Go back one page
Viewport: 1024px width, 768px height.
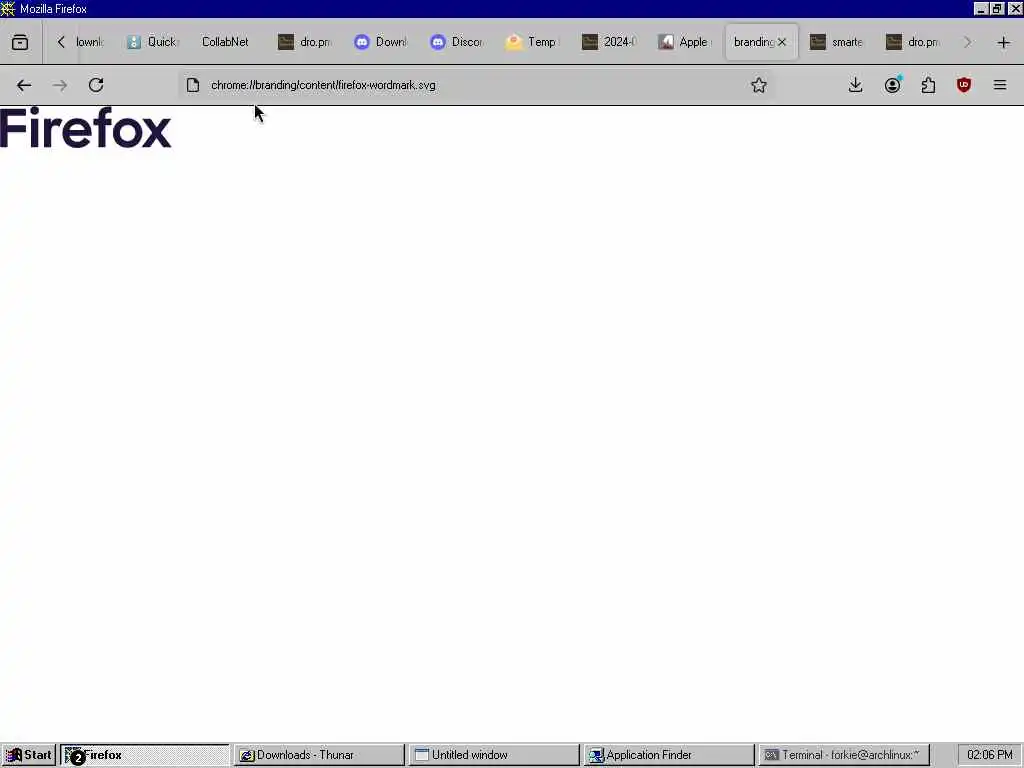point(24,85)
